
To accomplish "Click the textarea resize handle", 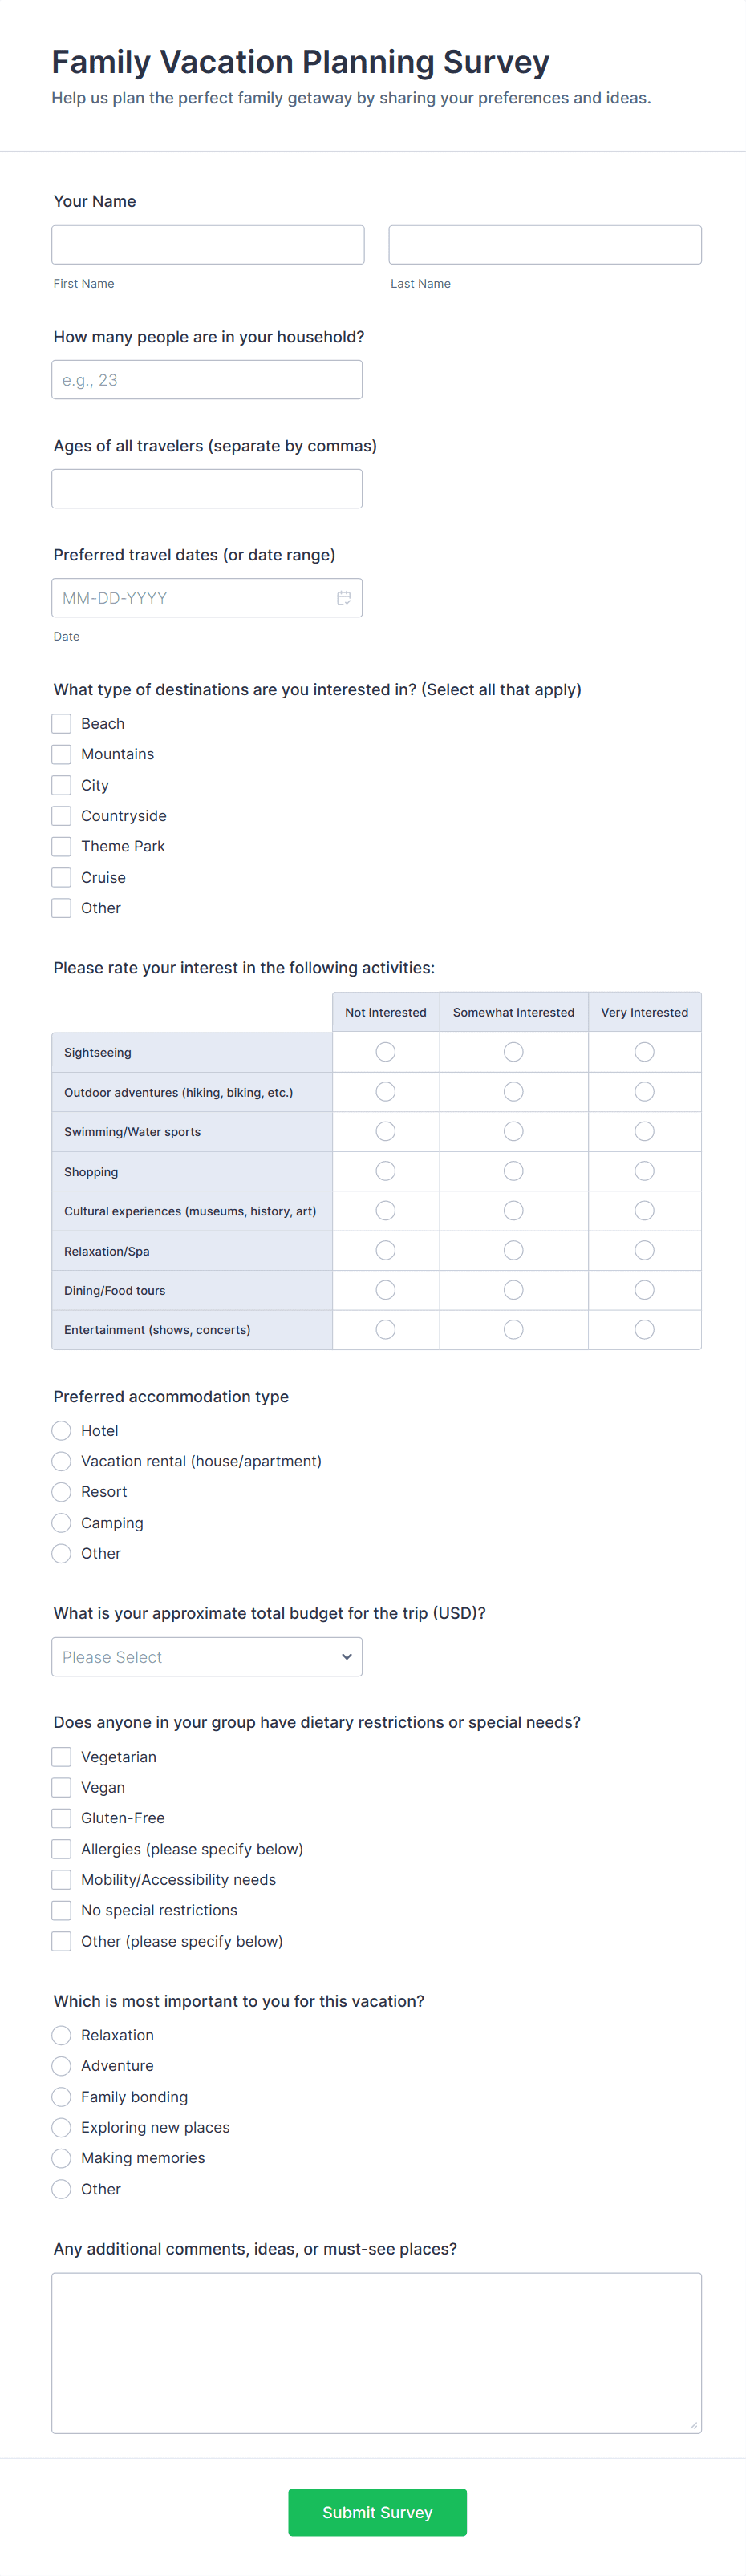I will (x=693, y=2425).
